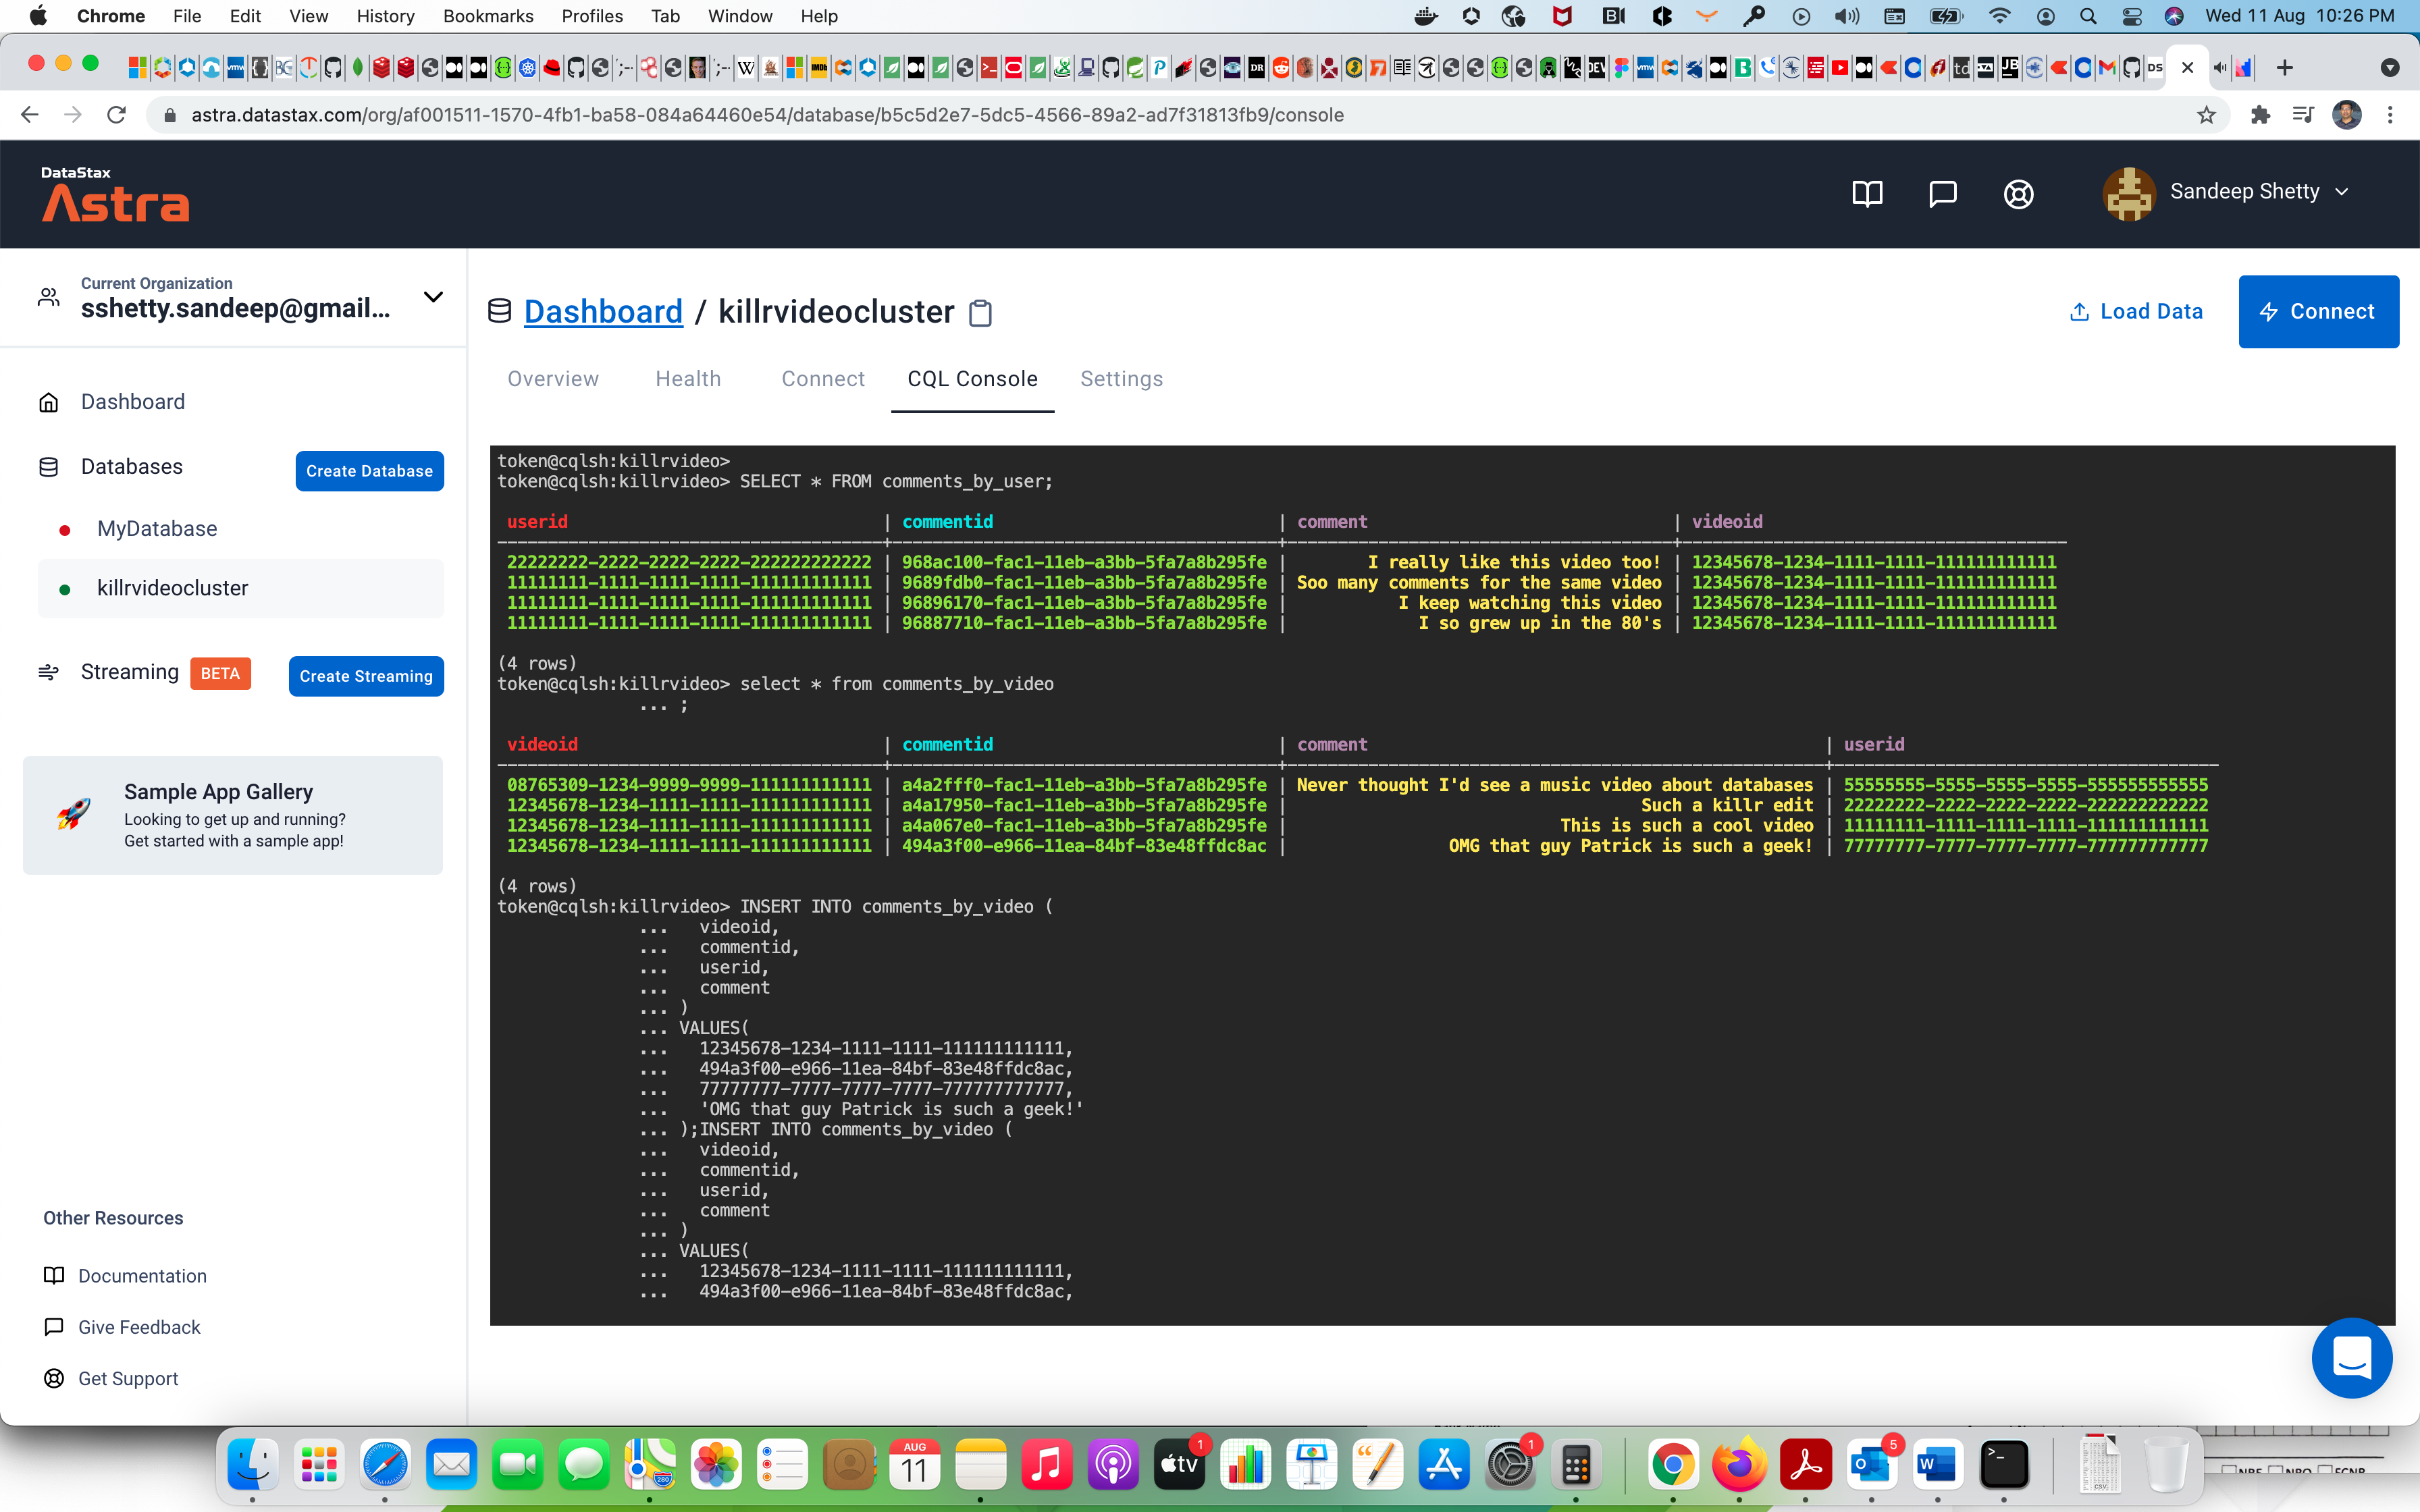Open the Bookmarks menu in menu bar
Image resolution: width=2420 pixels, height=1512 pixels.
pos(488,16)
